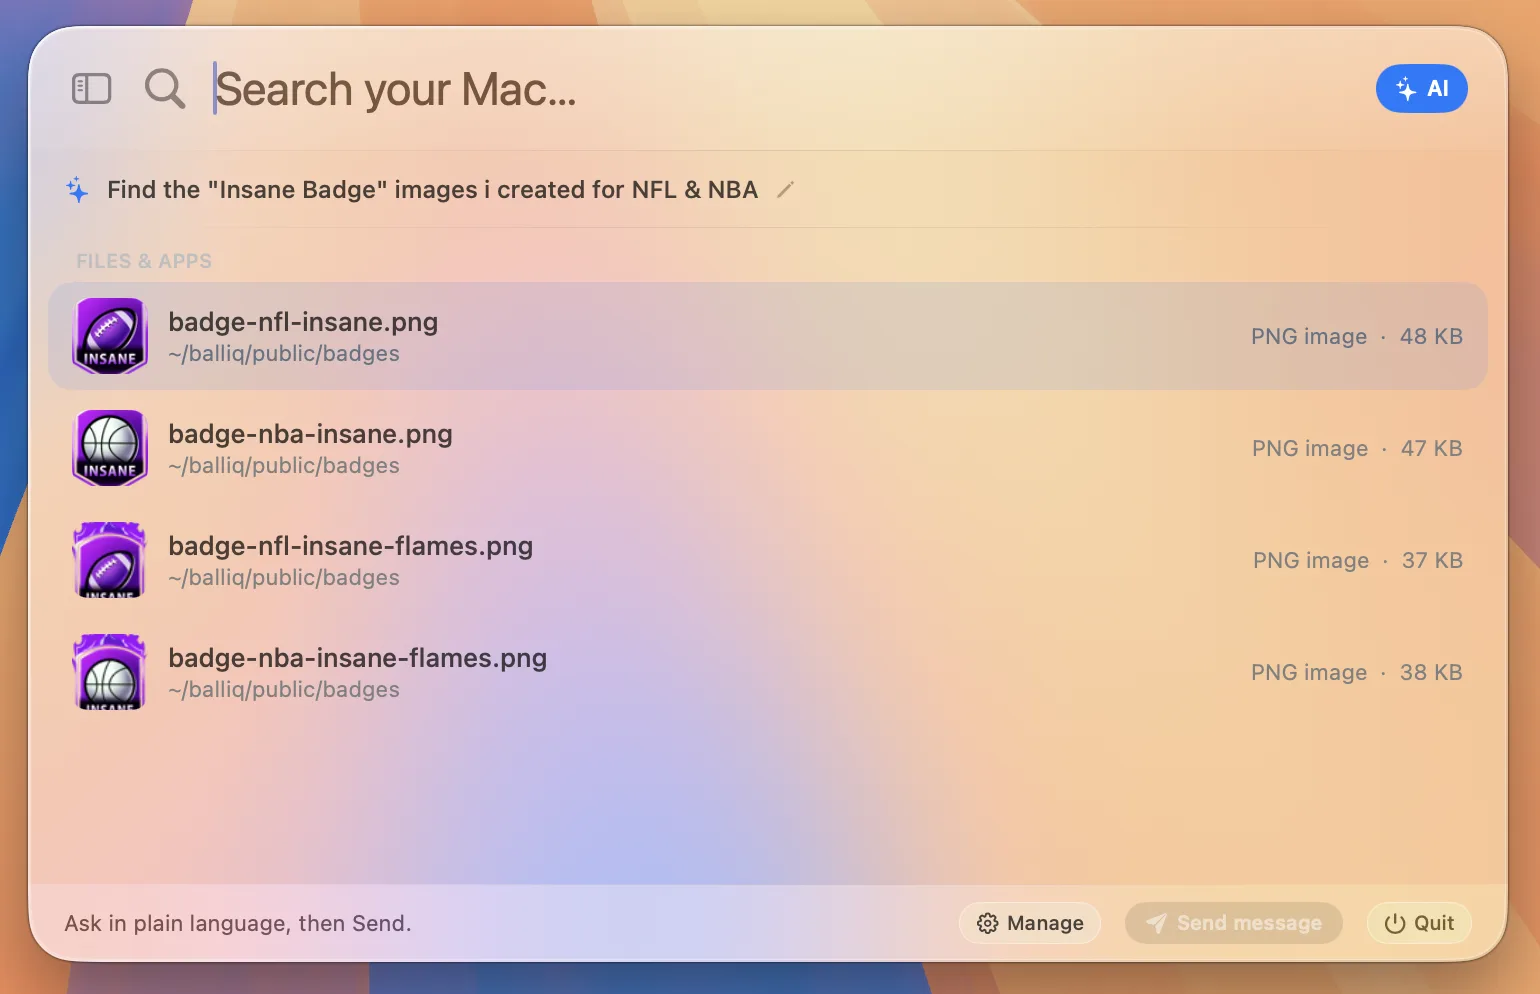The height and width of the screenshot is (994, 1540).
Task: Click the path under badge-nfl-insane-flames.png
Action: [x=284, y=578]
